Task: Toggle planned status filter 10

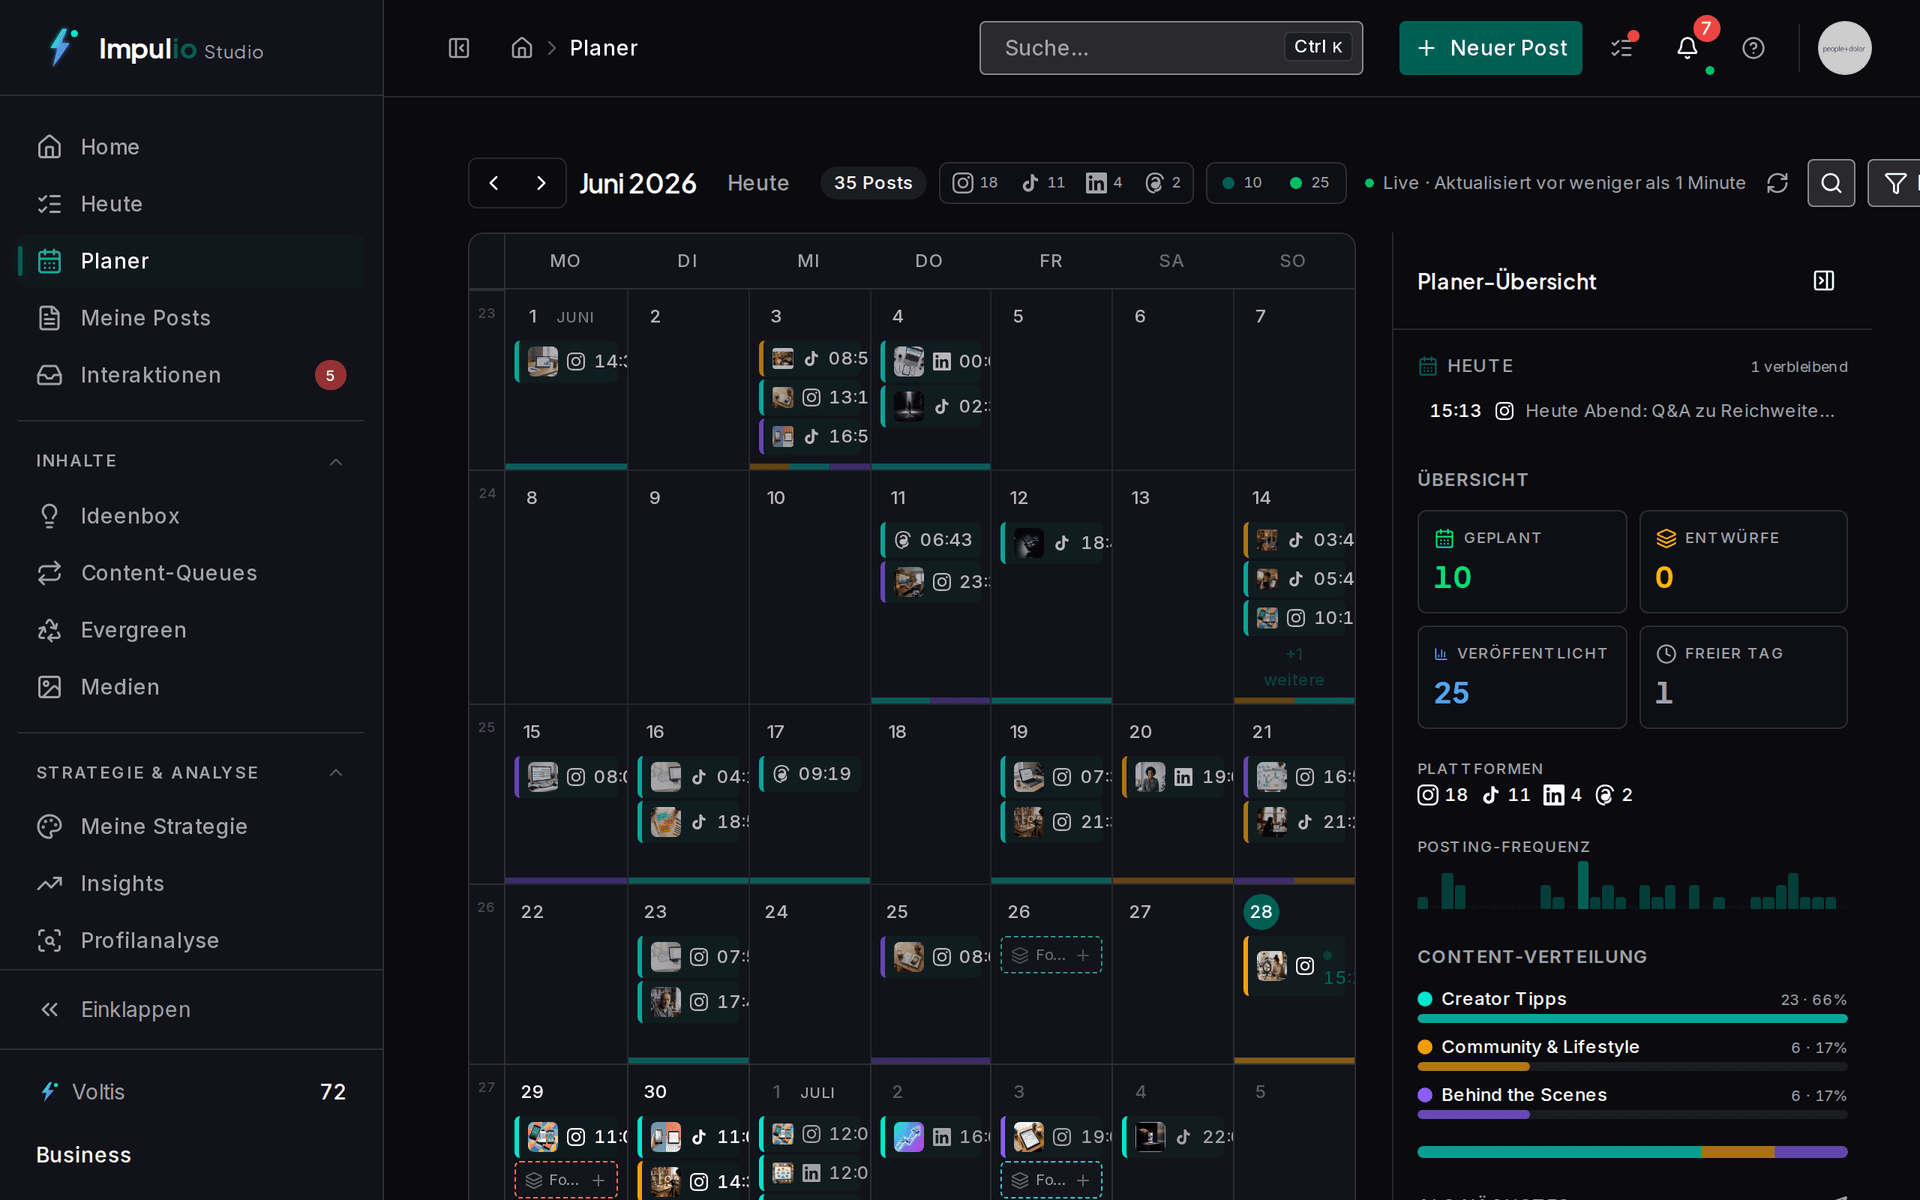Action: pos(1242,183)
